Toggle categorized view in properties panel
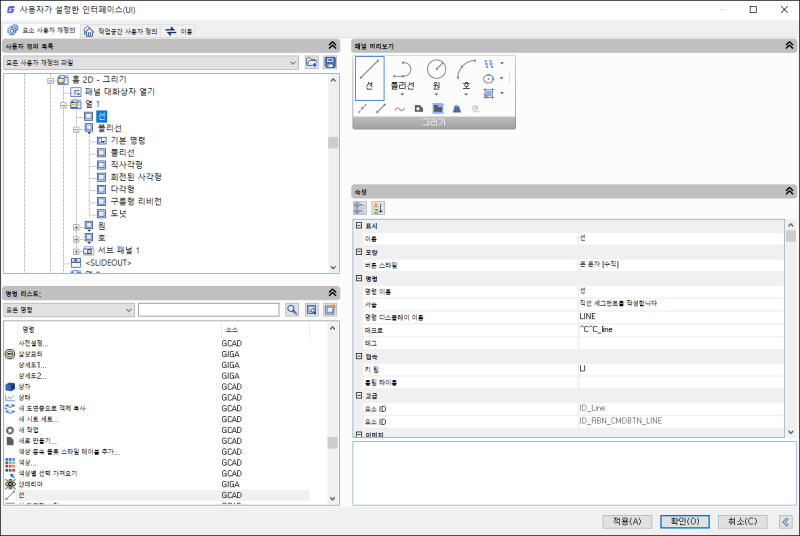 coord(360,208)
